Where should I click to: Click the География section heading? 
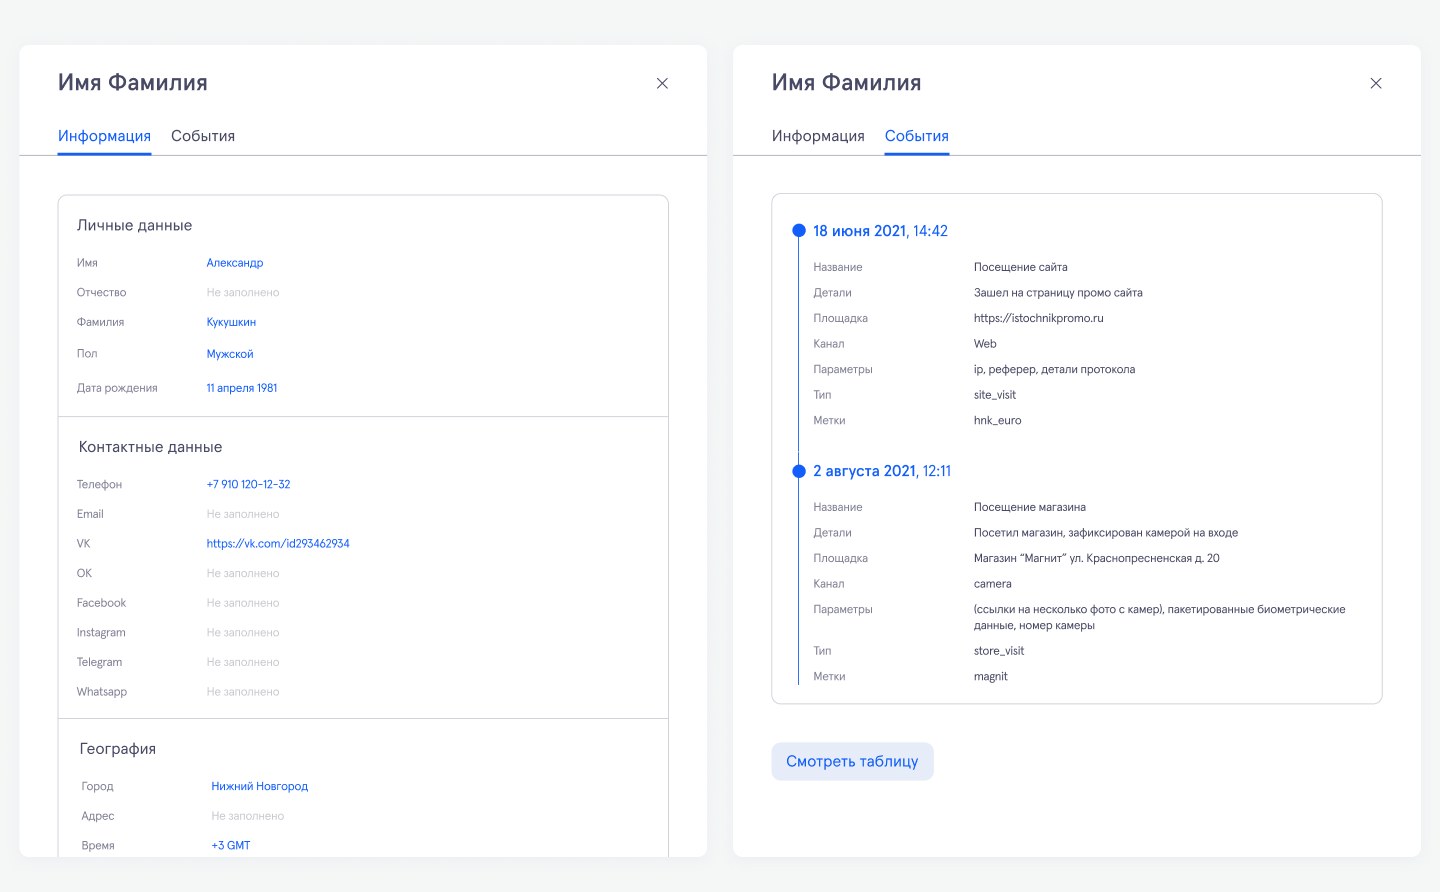pyautogui.click(x=118, y=749)
